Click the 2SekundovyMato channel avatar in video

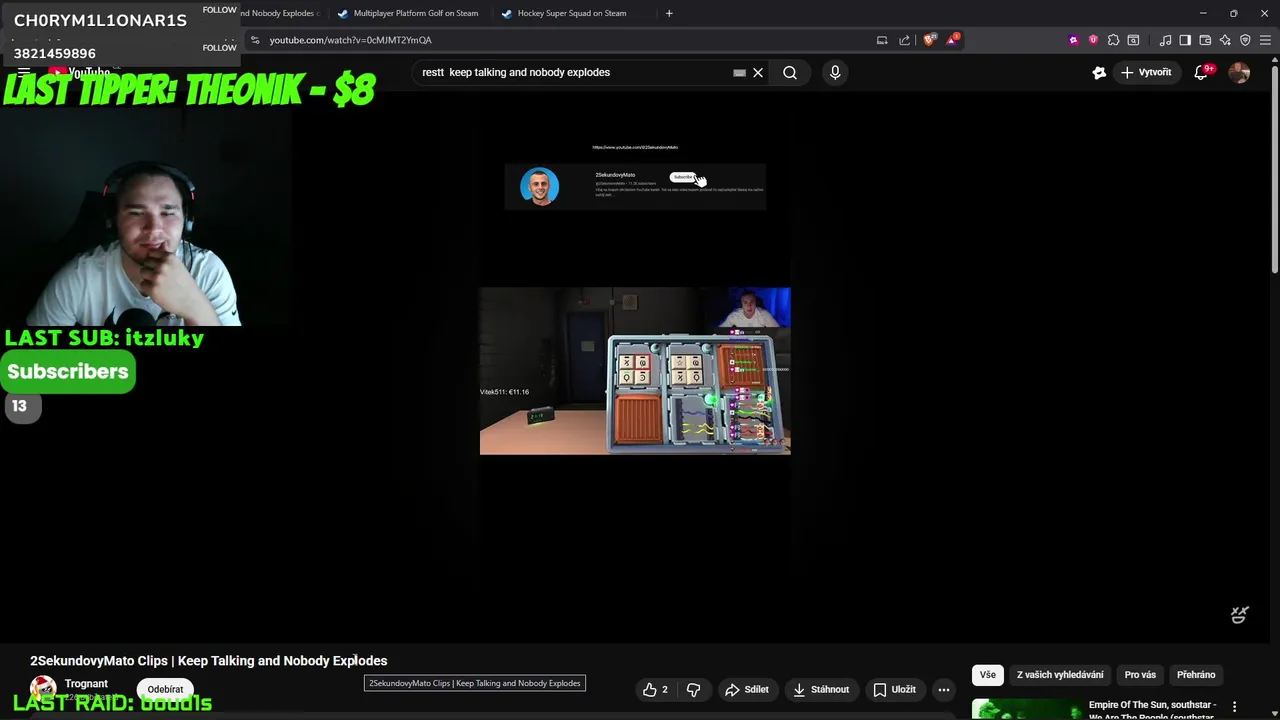coord(539,187)
